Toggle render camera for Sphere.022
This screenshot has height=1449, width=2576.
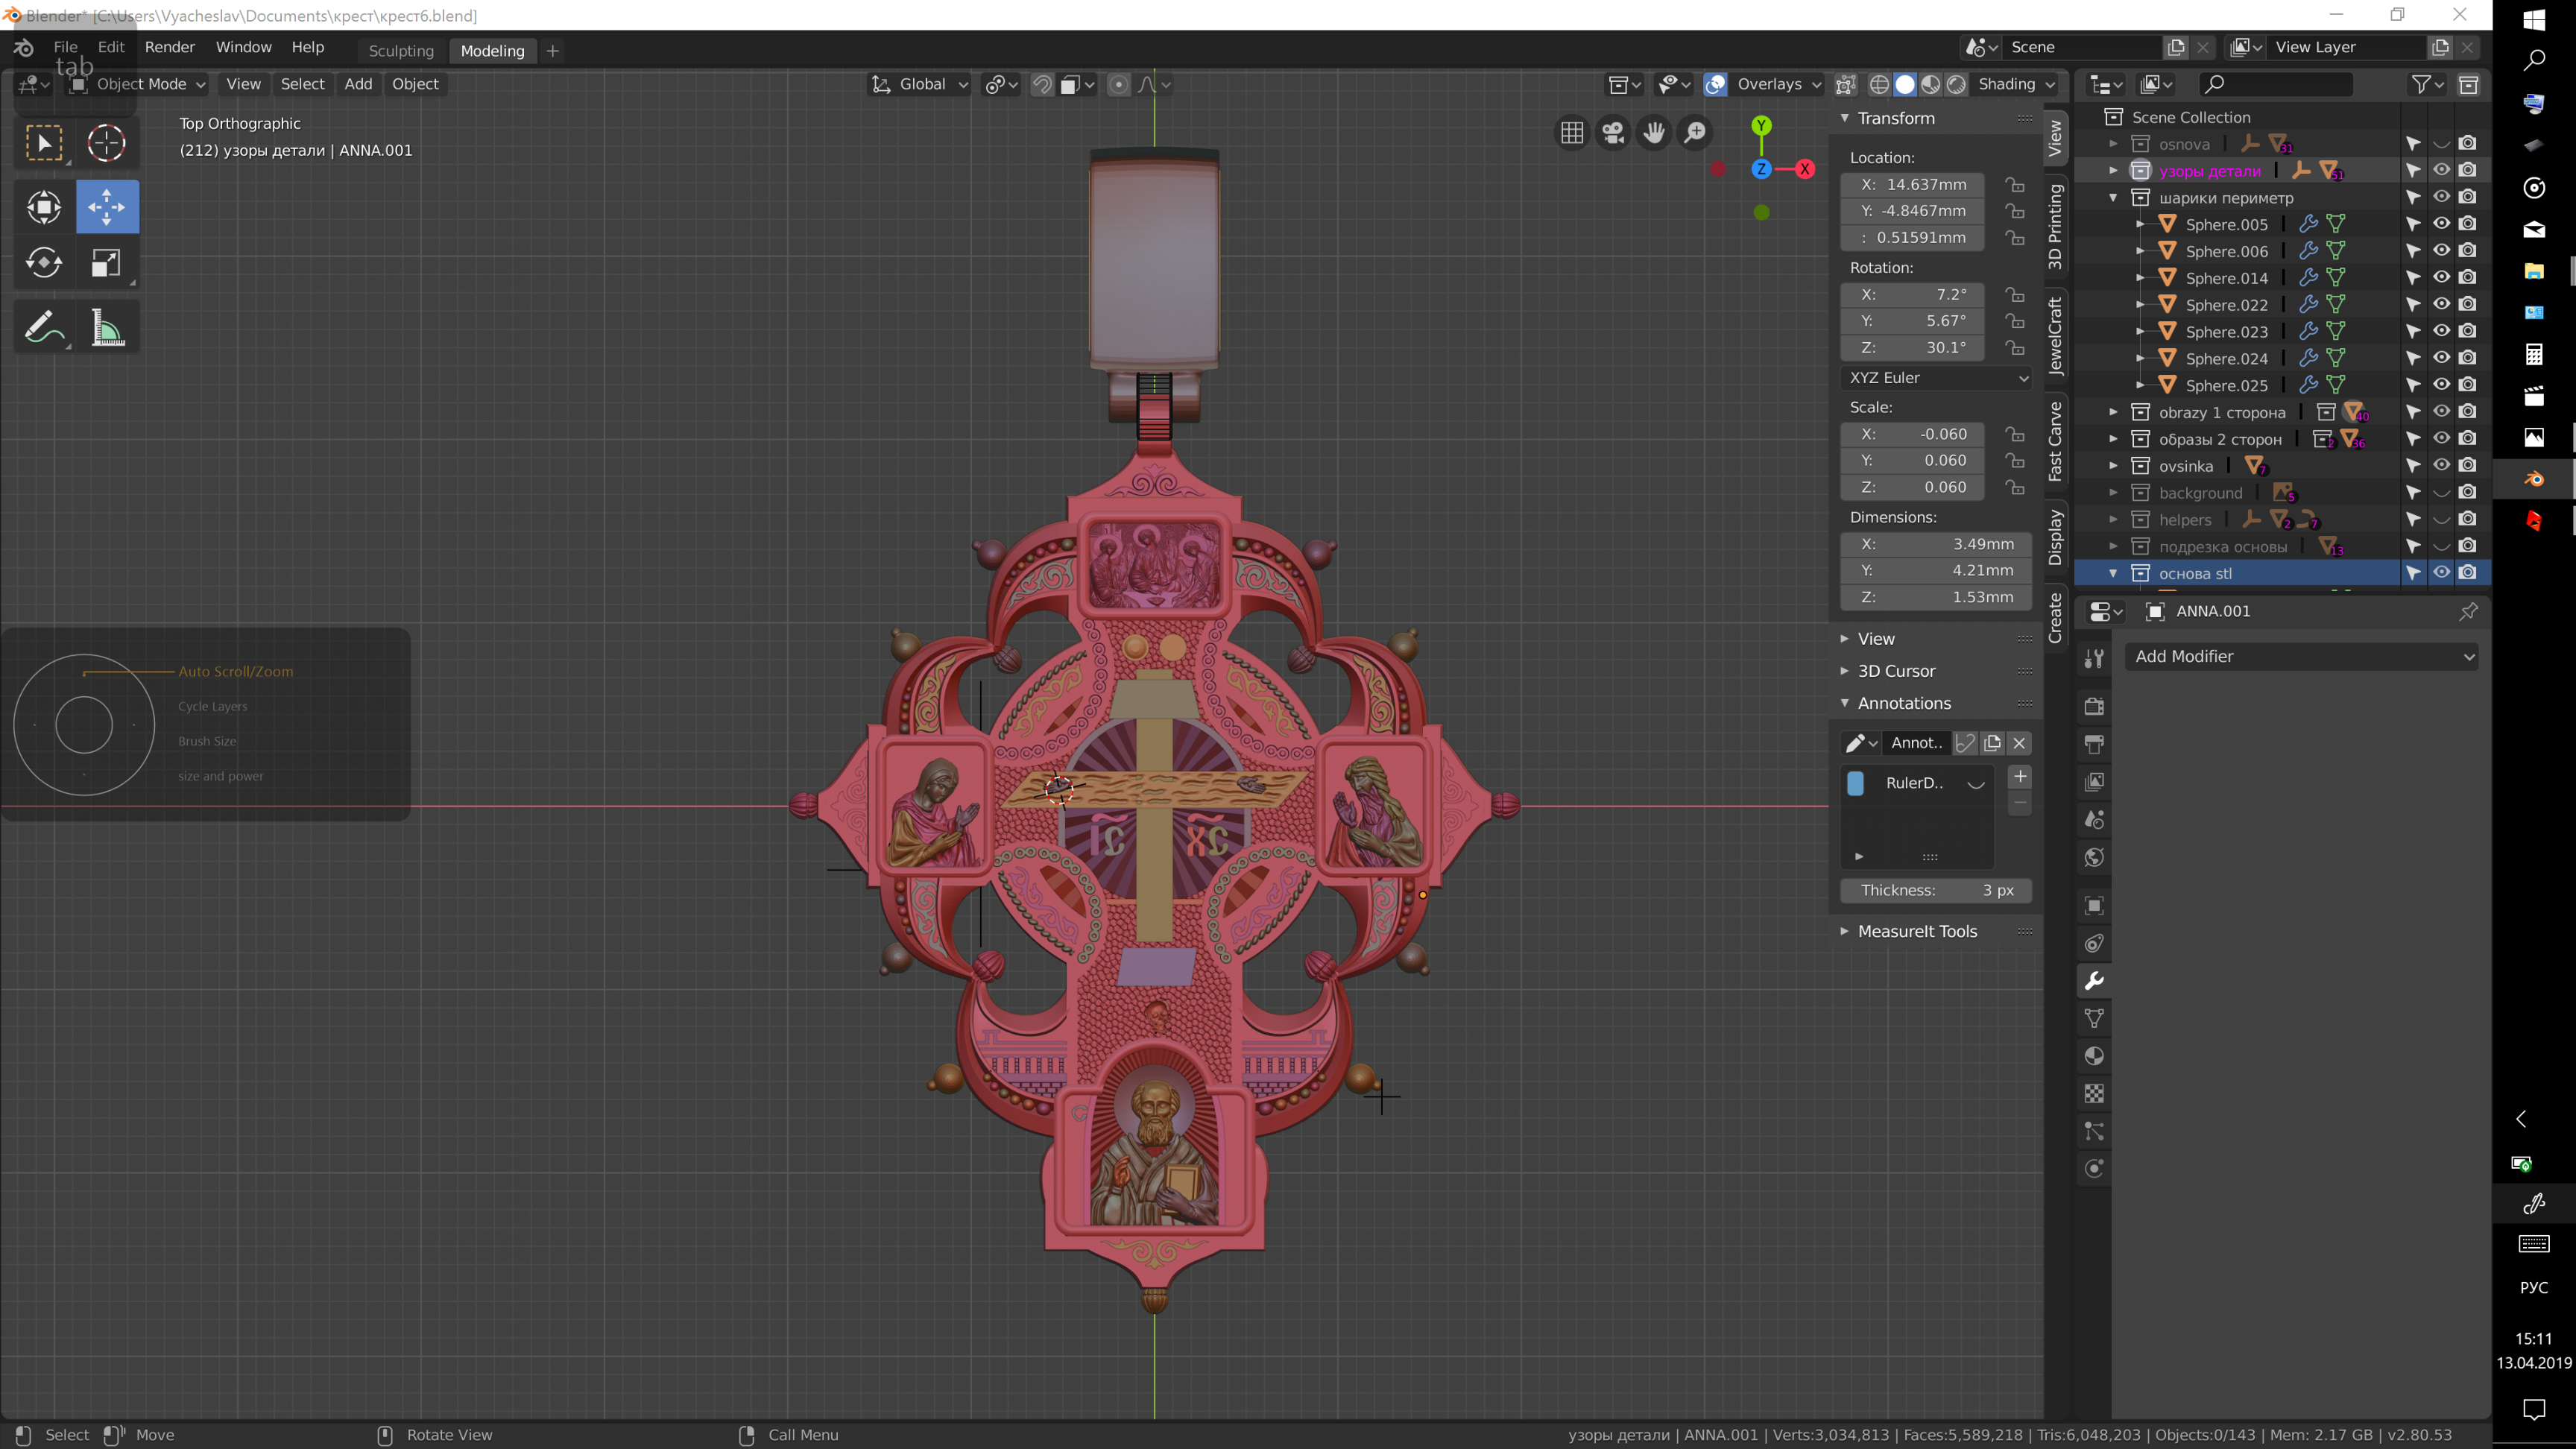(2468, 305)
